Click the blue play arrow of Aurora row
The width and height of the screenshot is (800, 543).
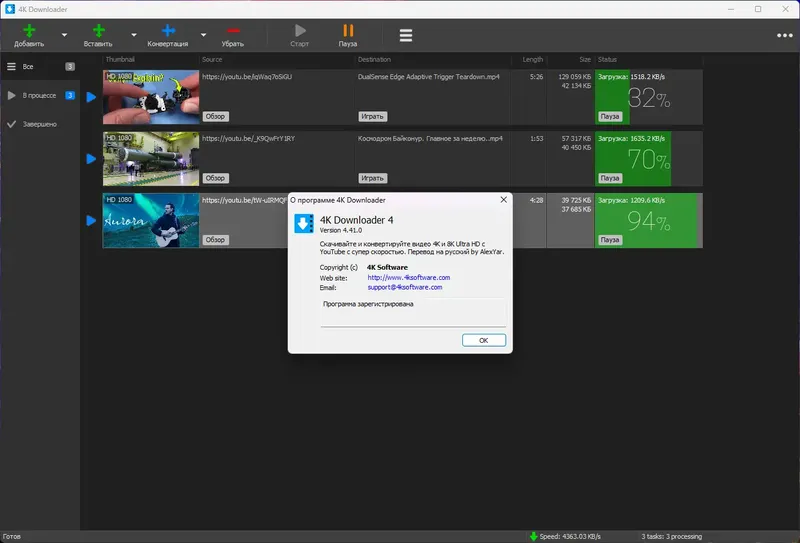click(x=91, y=220)
